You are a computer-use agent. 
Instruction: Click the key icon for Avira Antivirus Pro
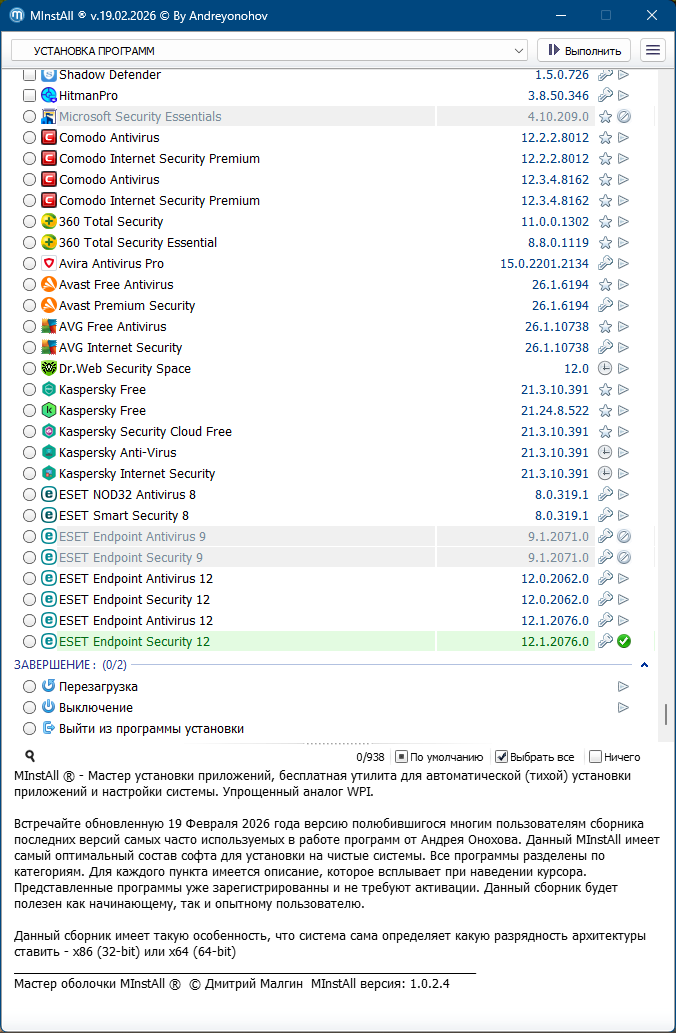605,264
